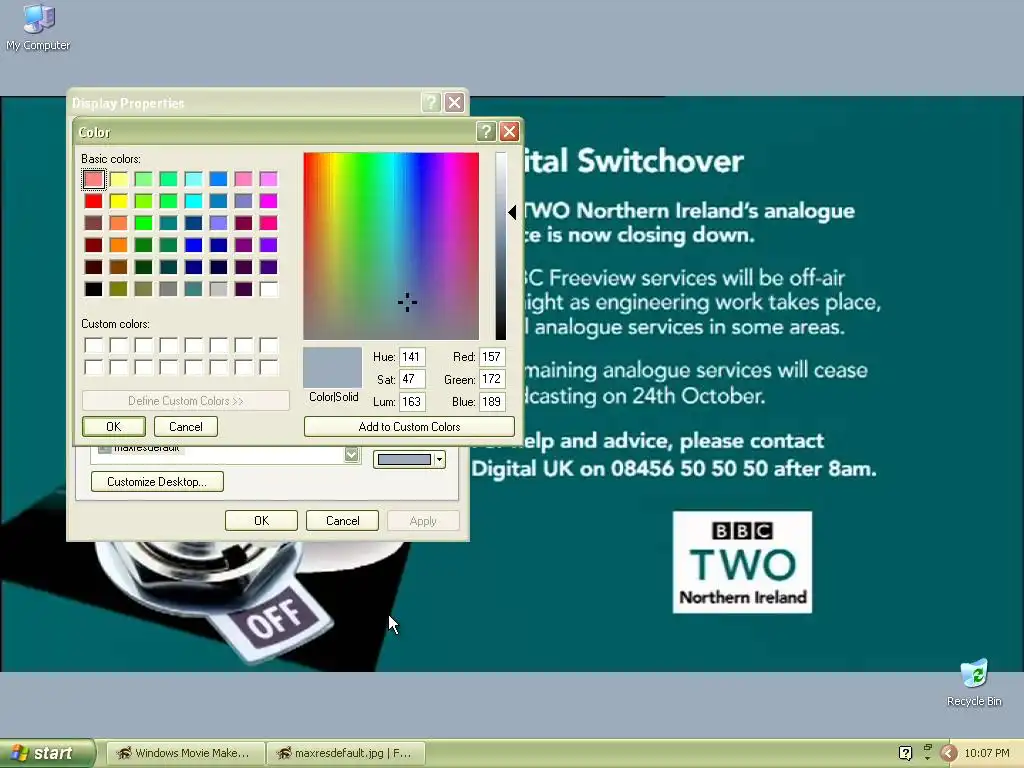
Task: Click the Windows Start button
Action: (47, 753)
